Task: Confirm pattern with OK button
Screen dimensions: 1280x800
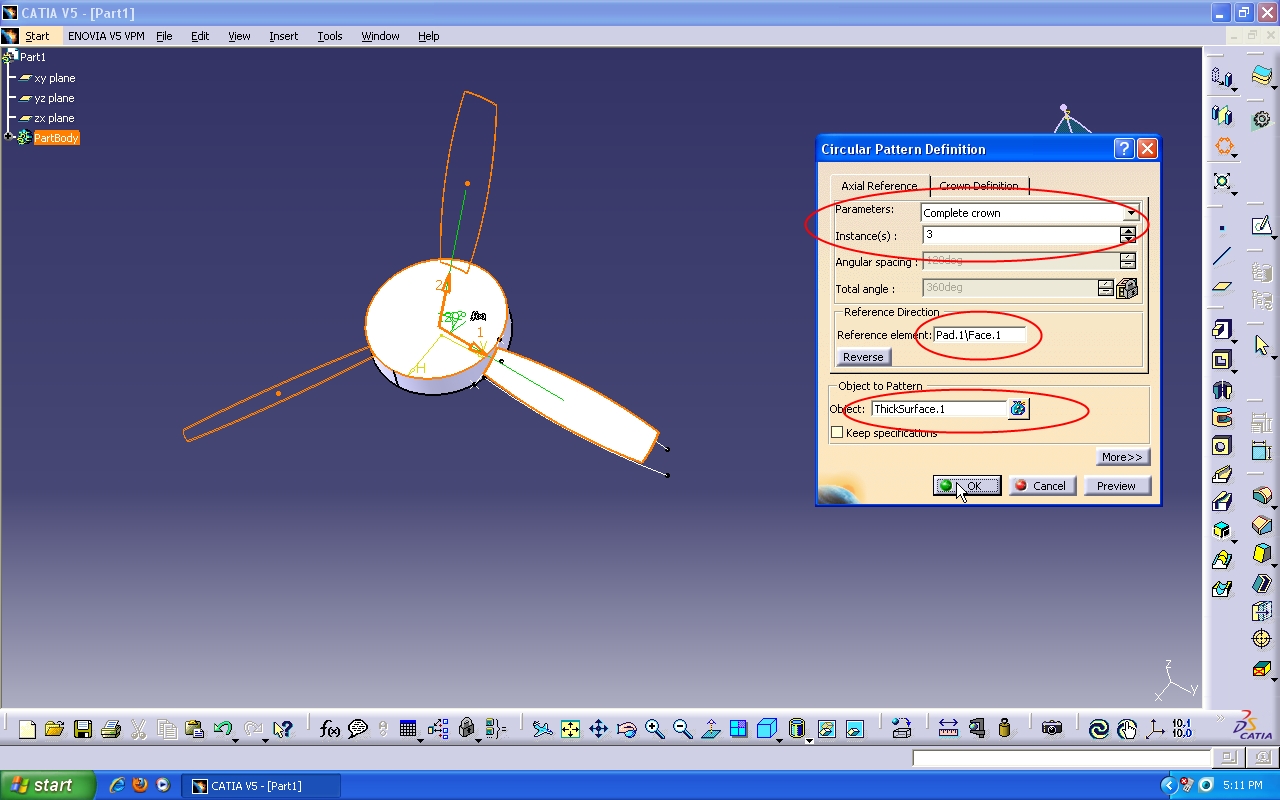Action: pos(967,486)
